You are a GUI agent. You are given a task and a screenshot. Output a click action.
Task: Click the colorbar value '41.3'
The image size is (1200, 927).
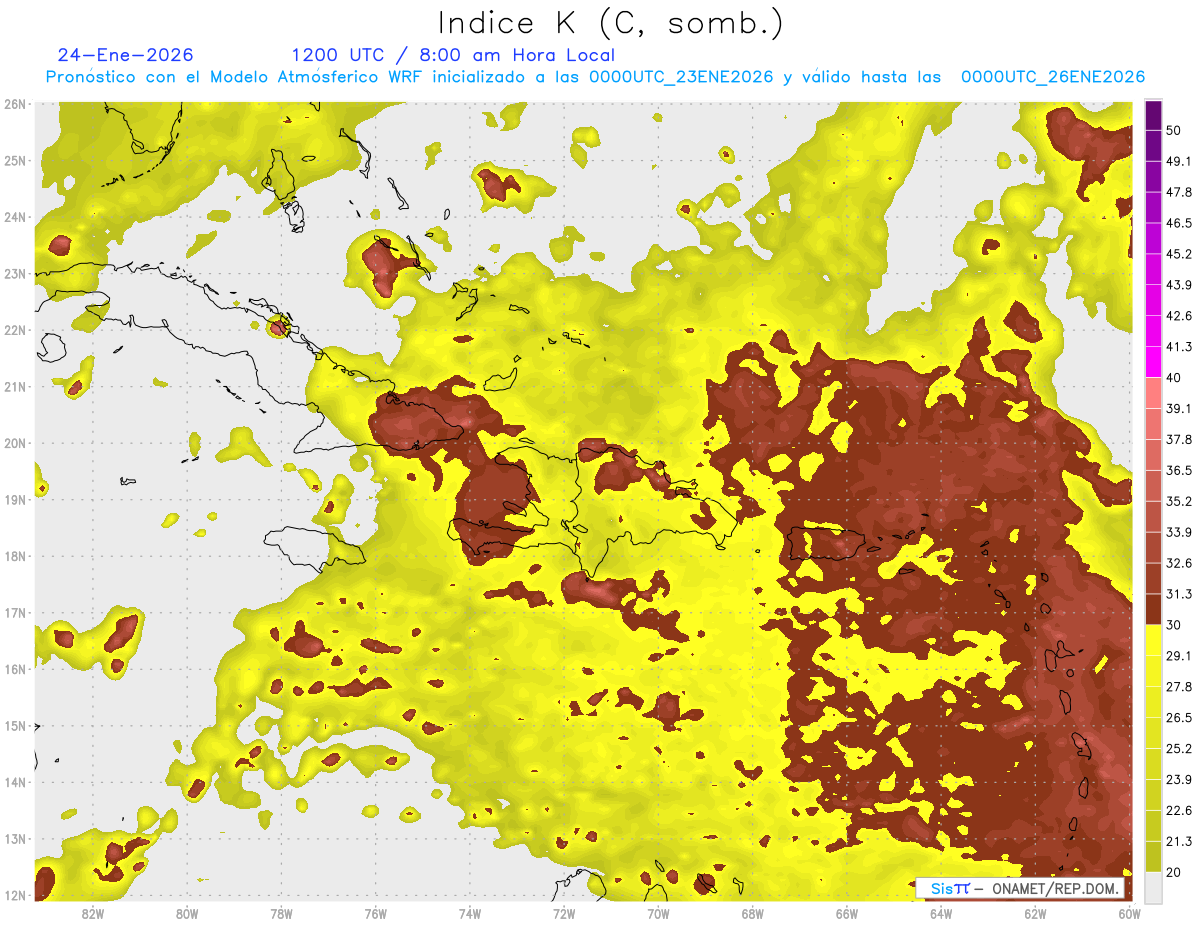[x=1179, y=347]
